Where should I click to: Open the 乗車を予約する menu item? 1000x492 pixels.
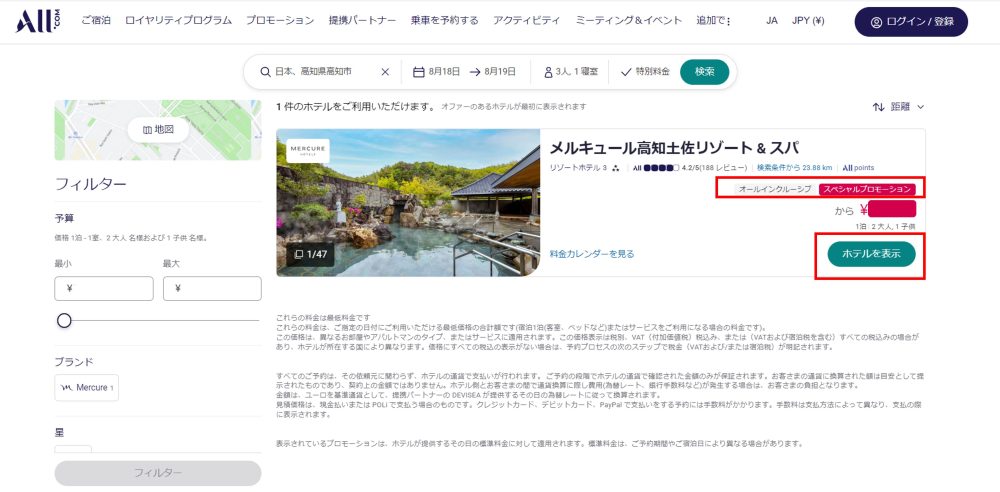click(x=445, y=21)
